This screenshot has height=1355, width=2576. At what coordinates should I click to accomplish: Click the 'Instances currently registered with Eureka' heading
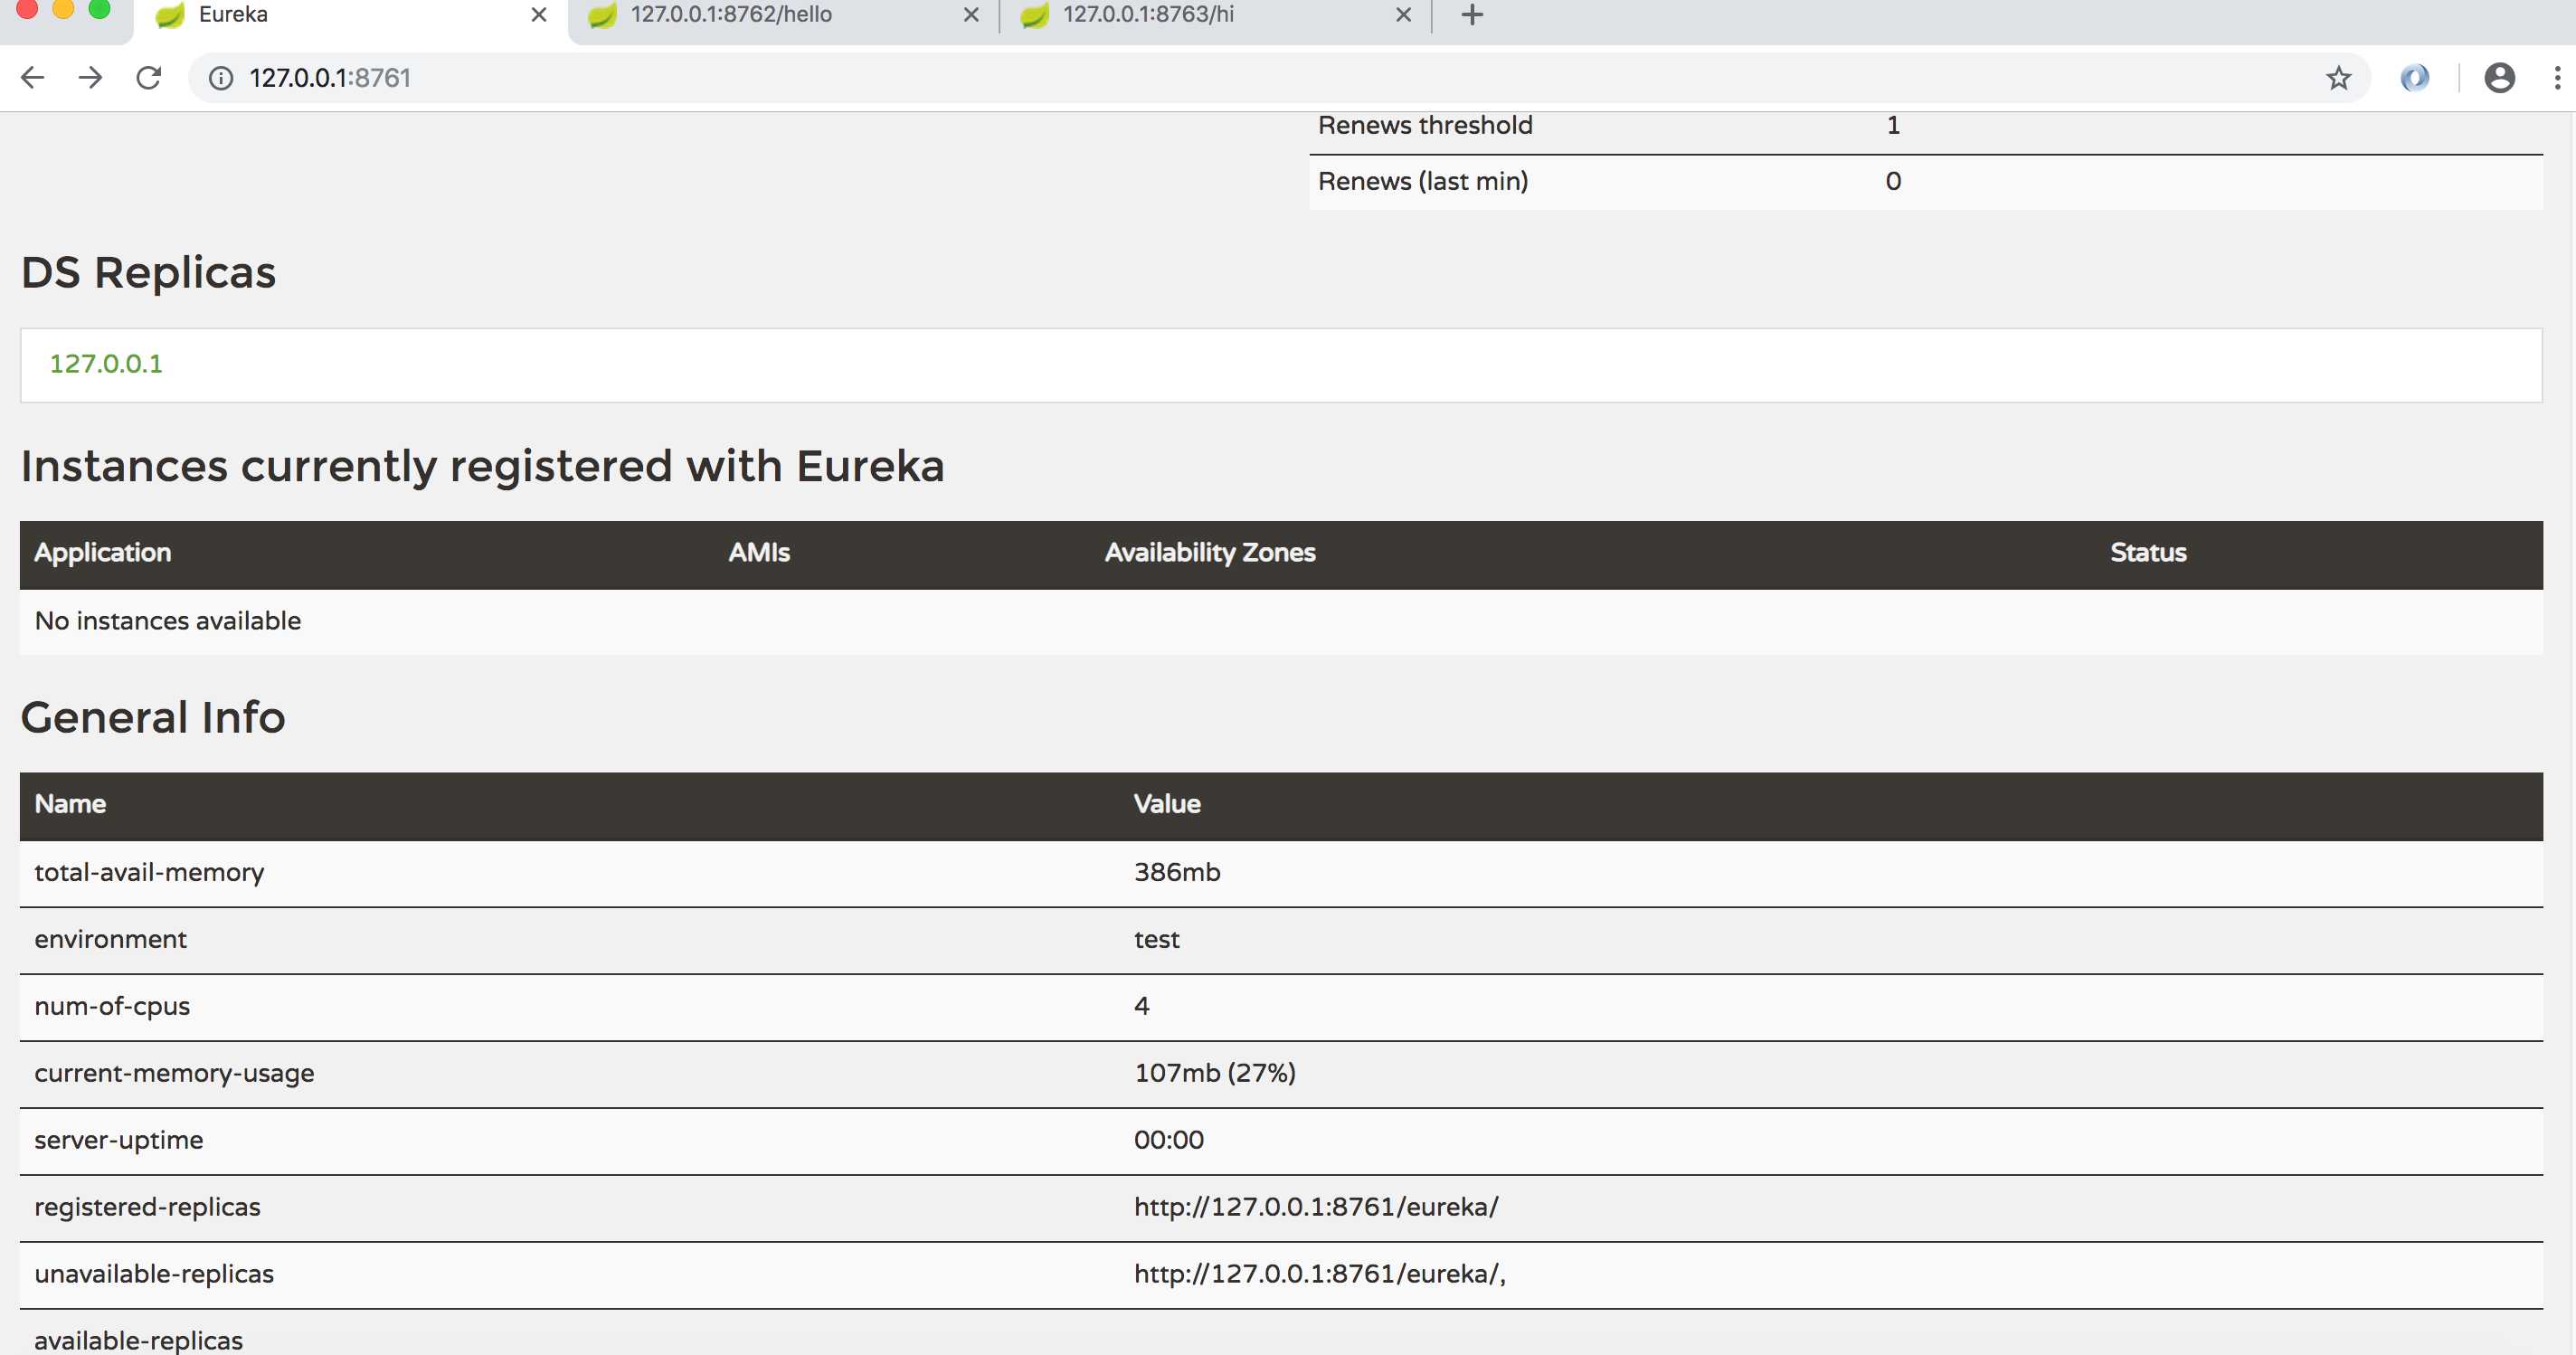[482, 467]
